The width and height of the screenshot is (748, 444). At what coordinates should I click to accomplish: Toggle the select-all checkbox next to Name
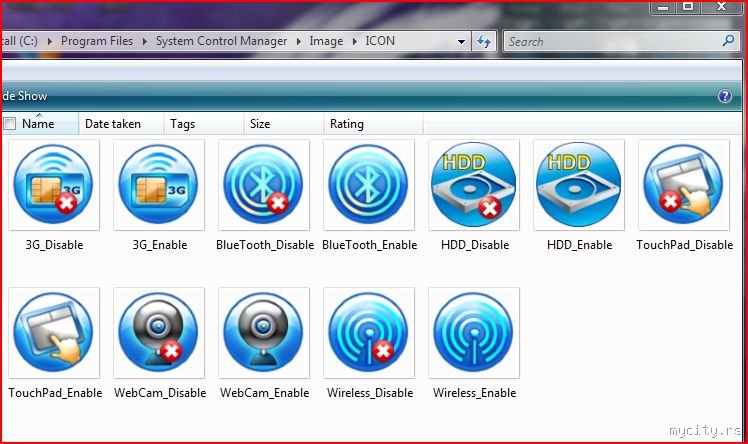click(x=10, y=124)
